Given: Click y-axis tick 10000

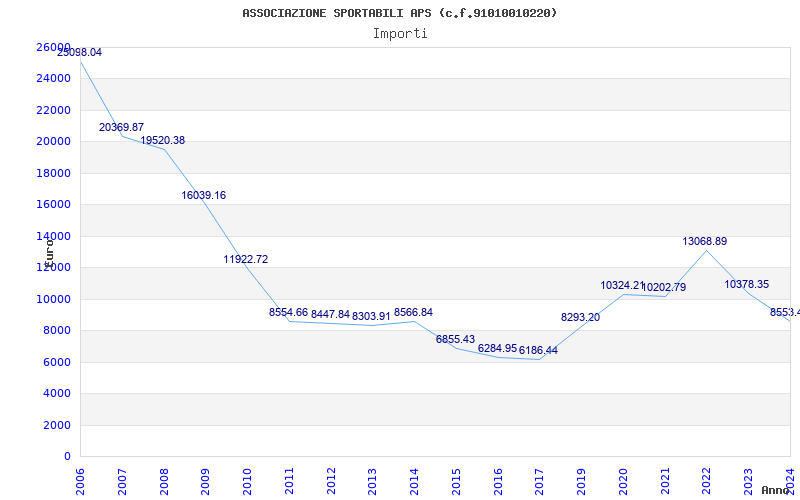Looking at the screenshot, I should pos(54,299).
